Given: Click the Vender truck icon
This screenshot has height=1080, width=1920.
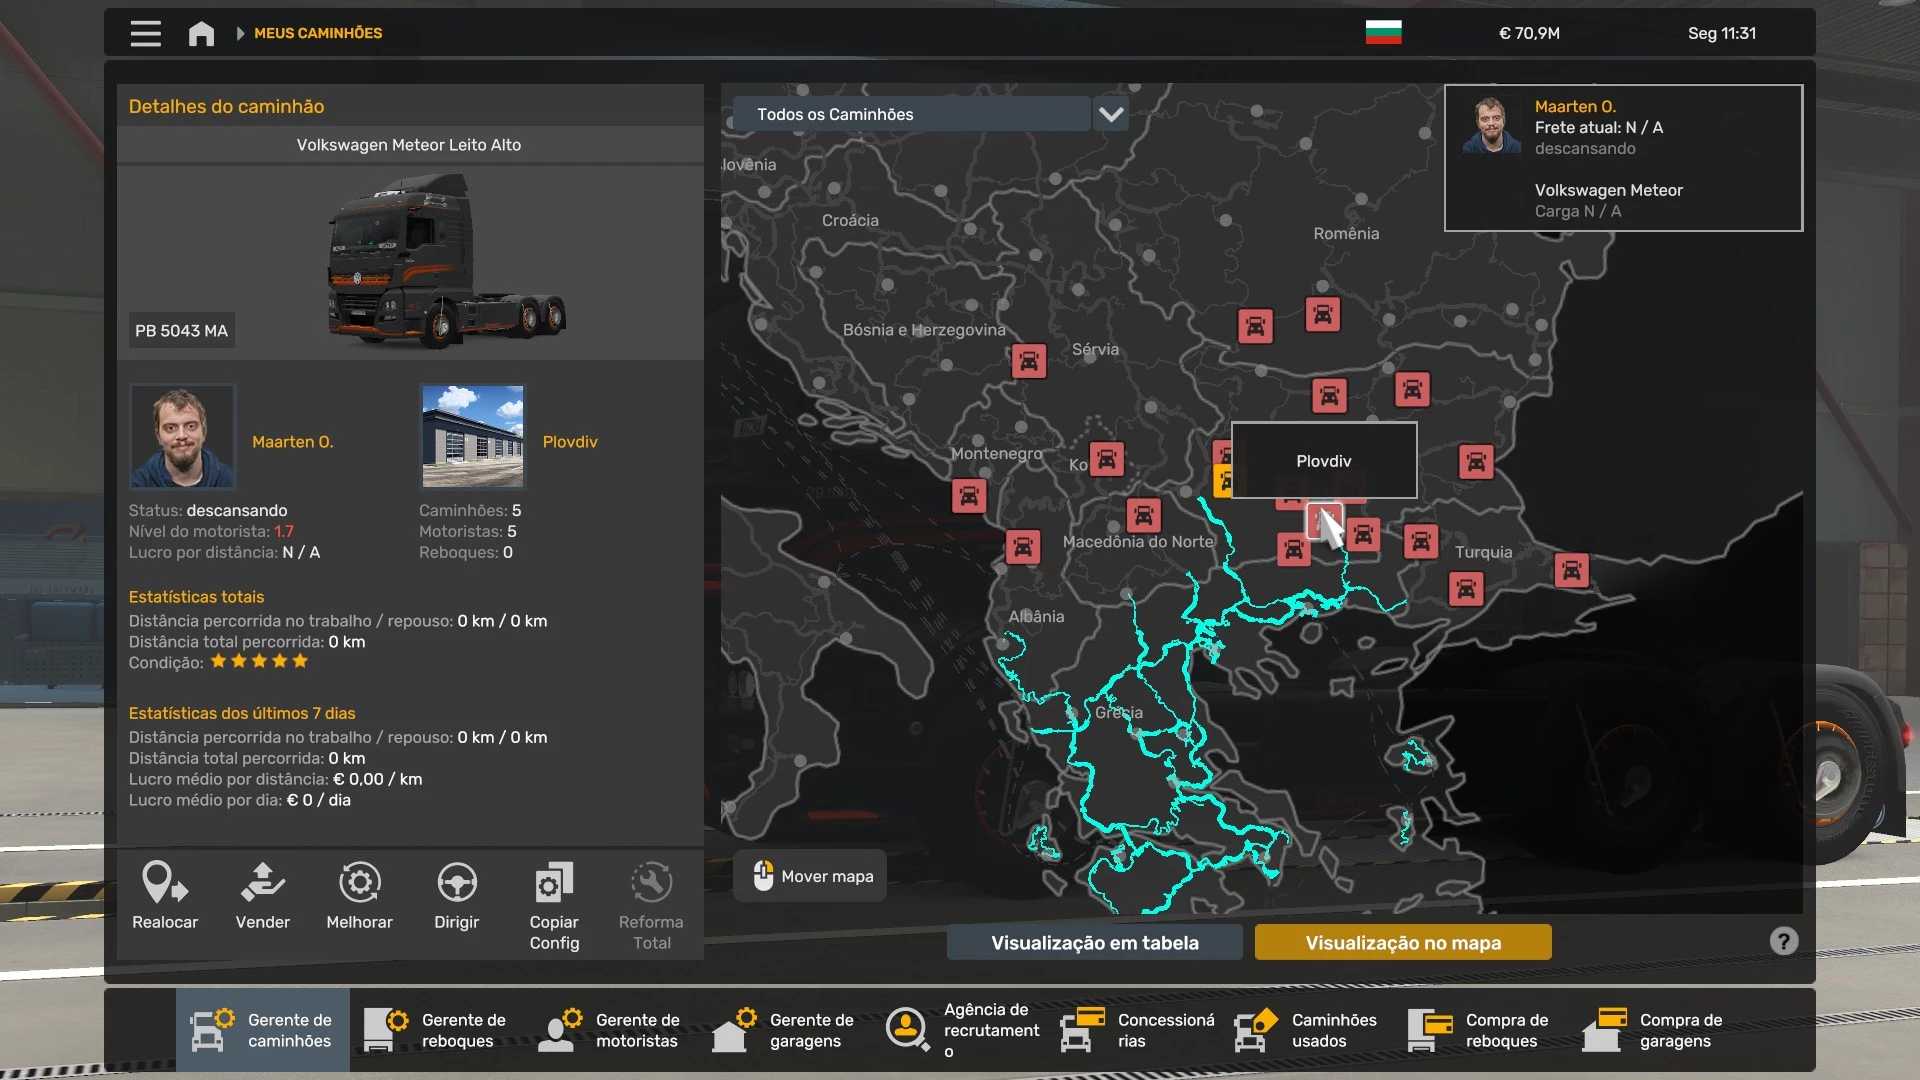Looking at the screenshot, I should 262,883.
